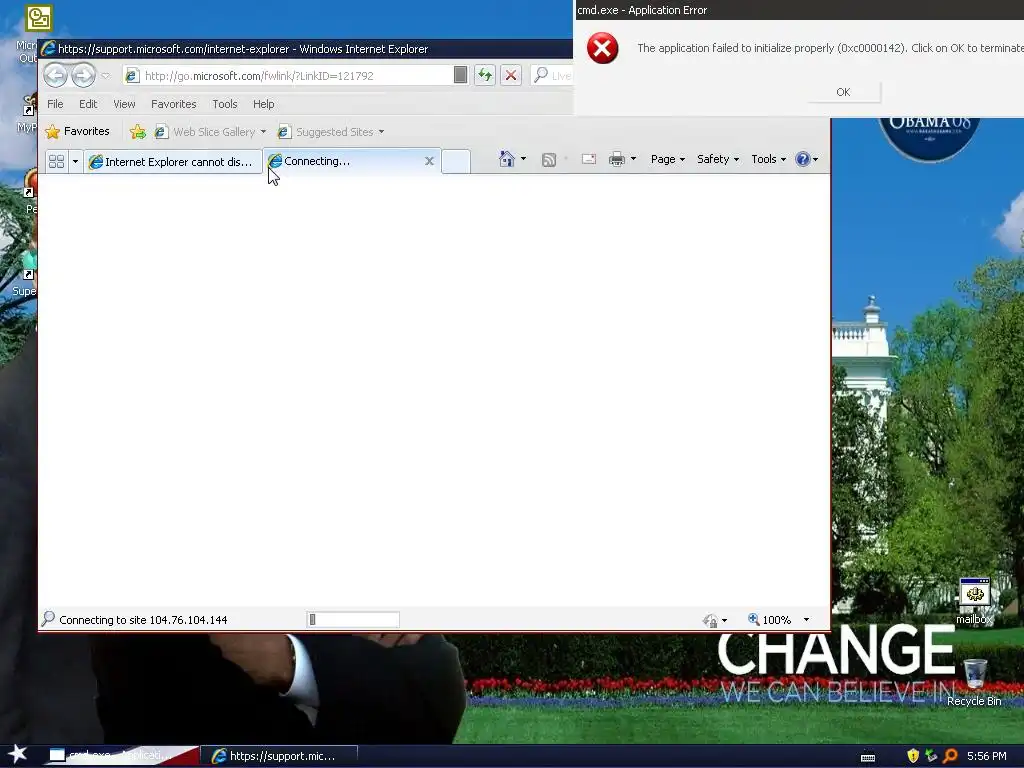Click the 100% zoom level button
The image size is (1024, 768).
click(x=769, y=620)
